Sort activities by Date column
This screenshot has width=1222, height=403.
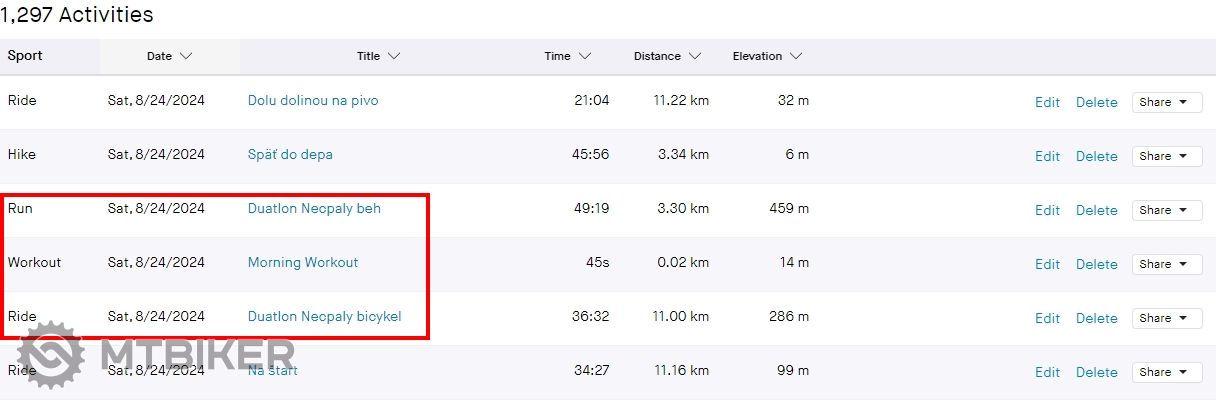(x=169, y=57)
